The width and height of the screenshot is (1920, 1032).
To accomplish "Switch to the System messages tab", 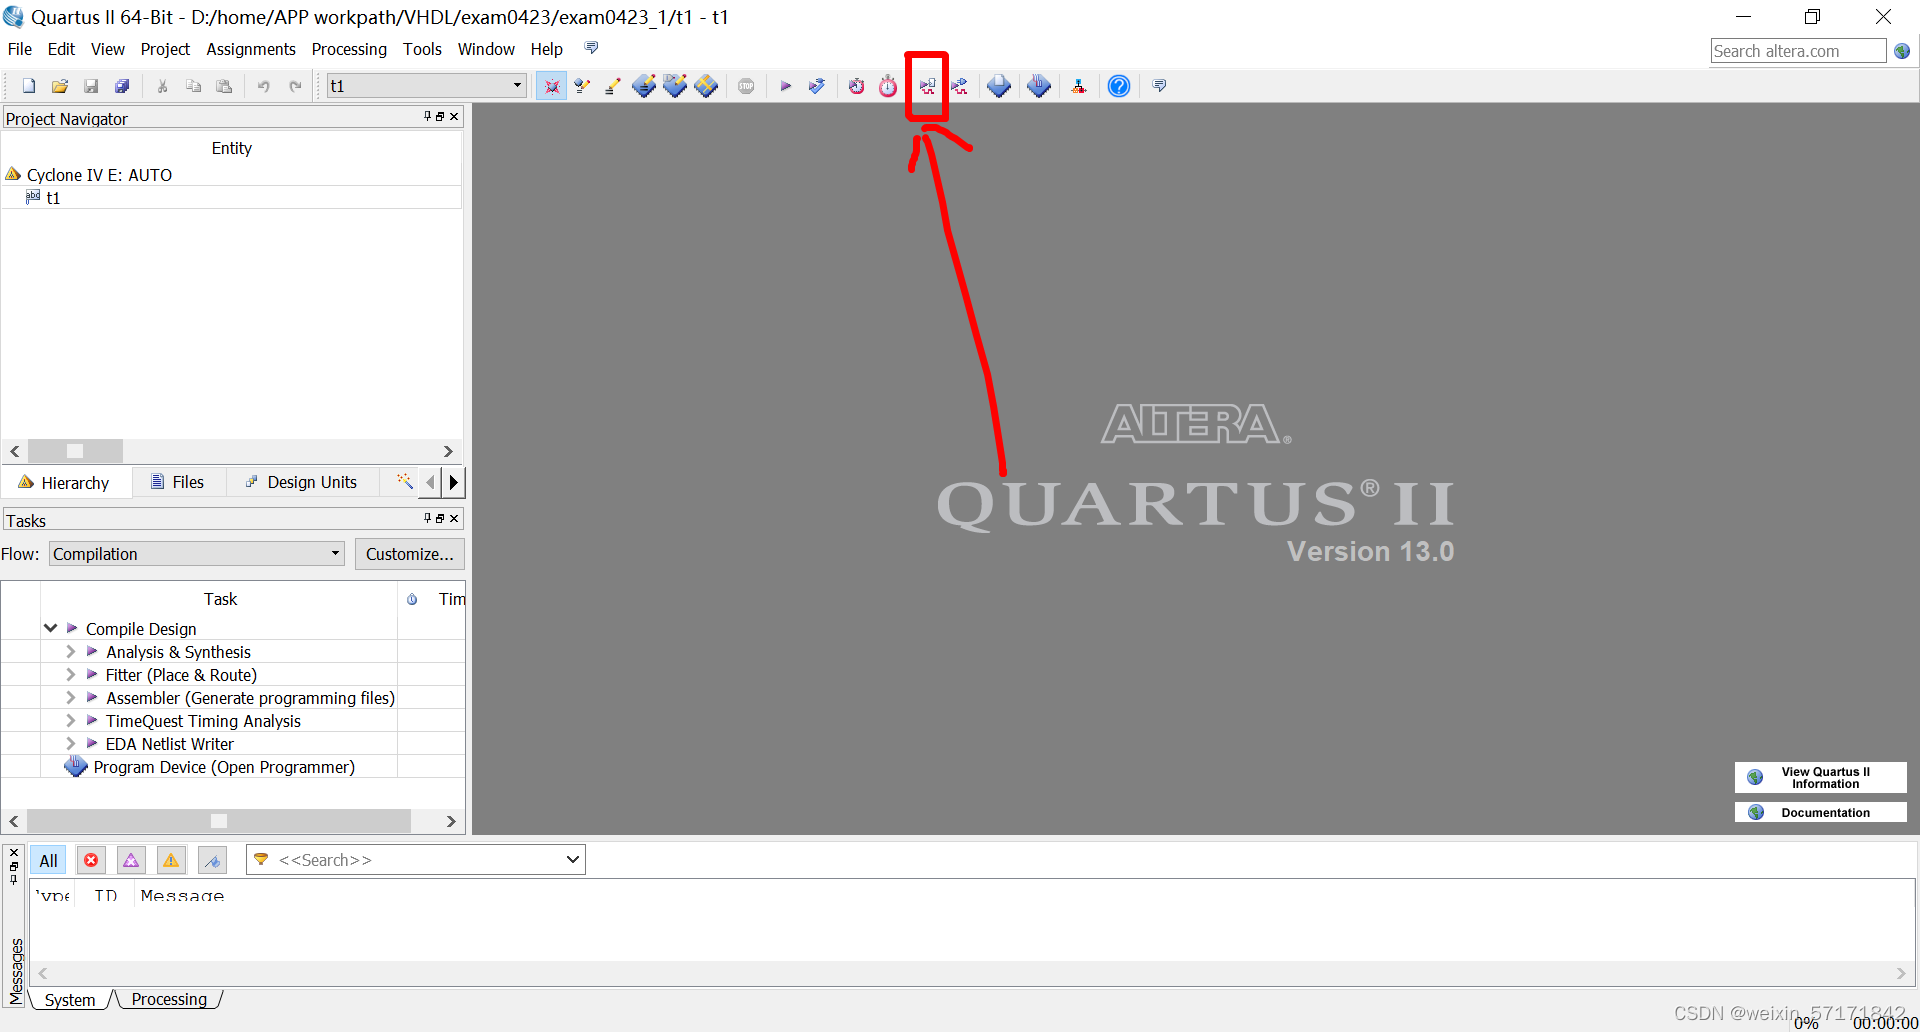I will point(70,999).
